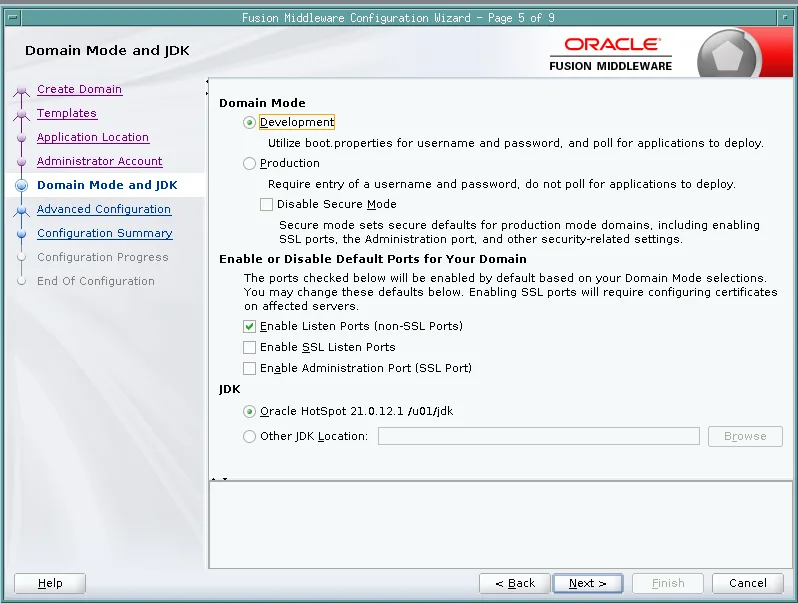Go to the Create Domain step

tap(79, 89)
